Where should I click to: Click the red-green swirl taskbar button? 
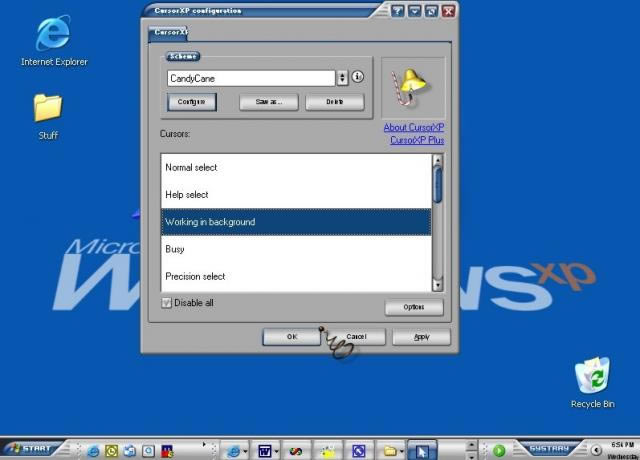point(296,451)
